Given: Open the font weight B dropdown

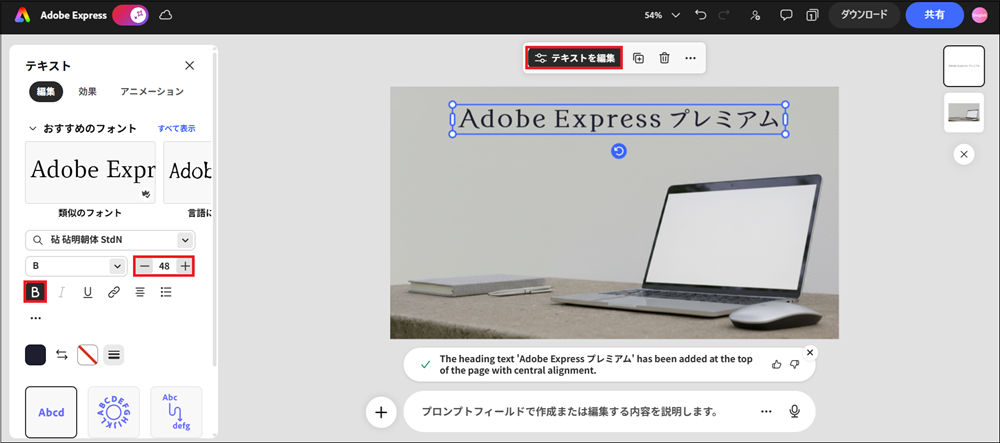Looking at the screenshot, I should (77, 266).
